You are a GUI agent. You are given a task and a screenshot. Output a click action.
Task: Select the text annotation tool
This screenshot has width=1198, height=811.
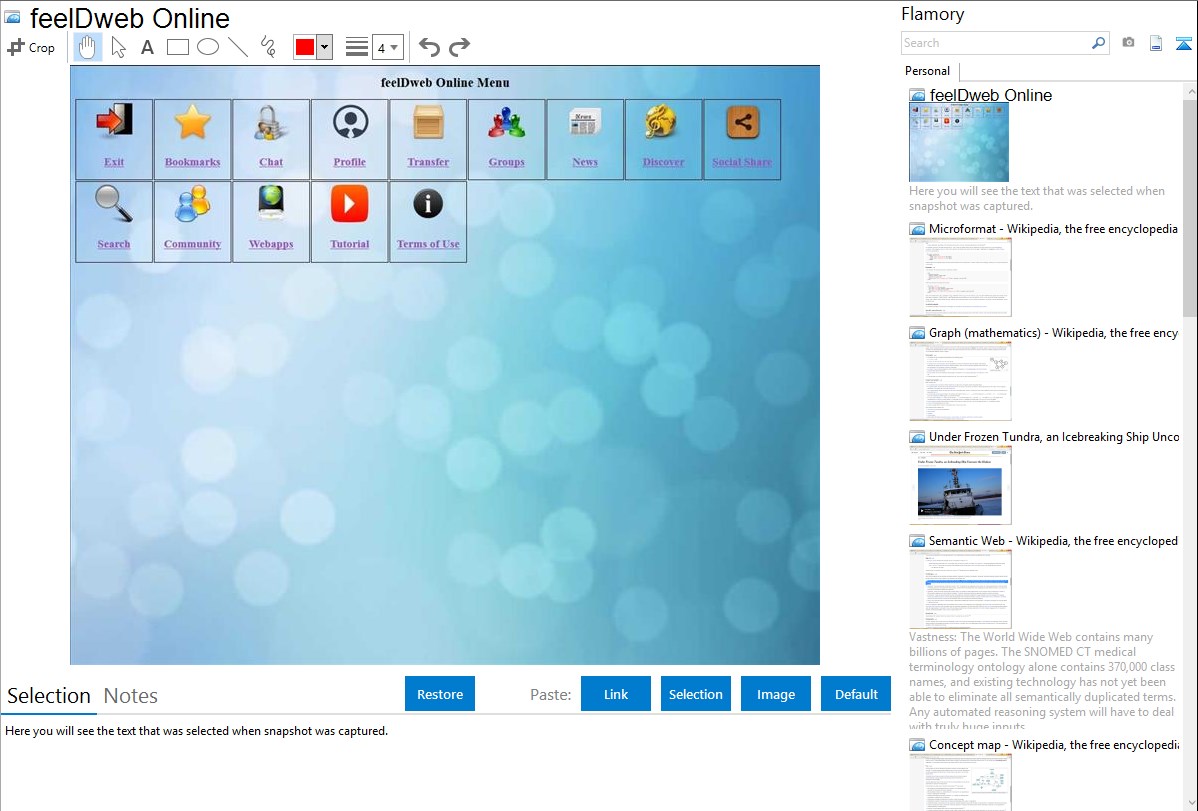[147, 47]
